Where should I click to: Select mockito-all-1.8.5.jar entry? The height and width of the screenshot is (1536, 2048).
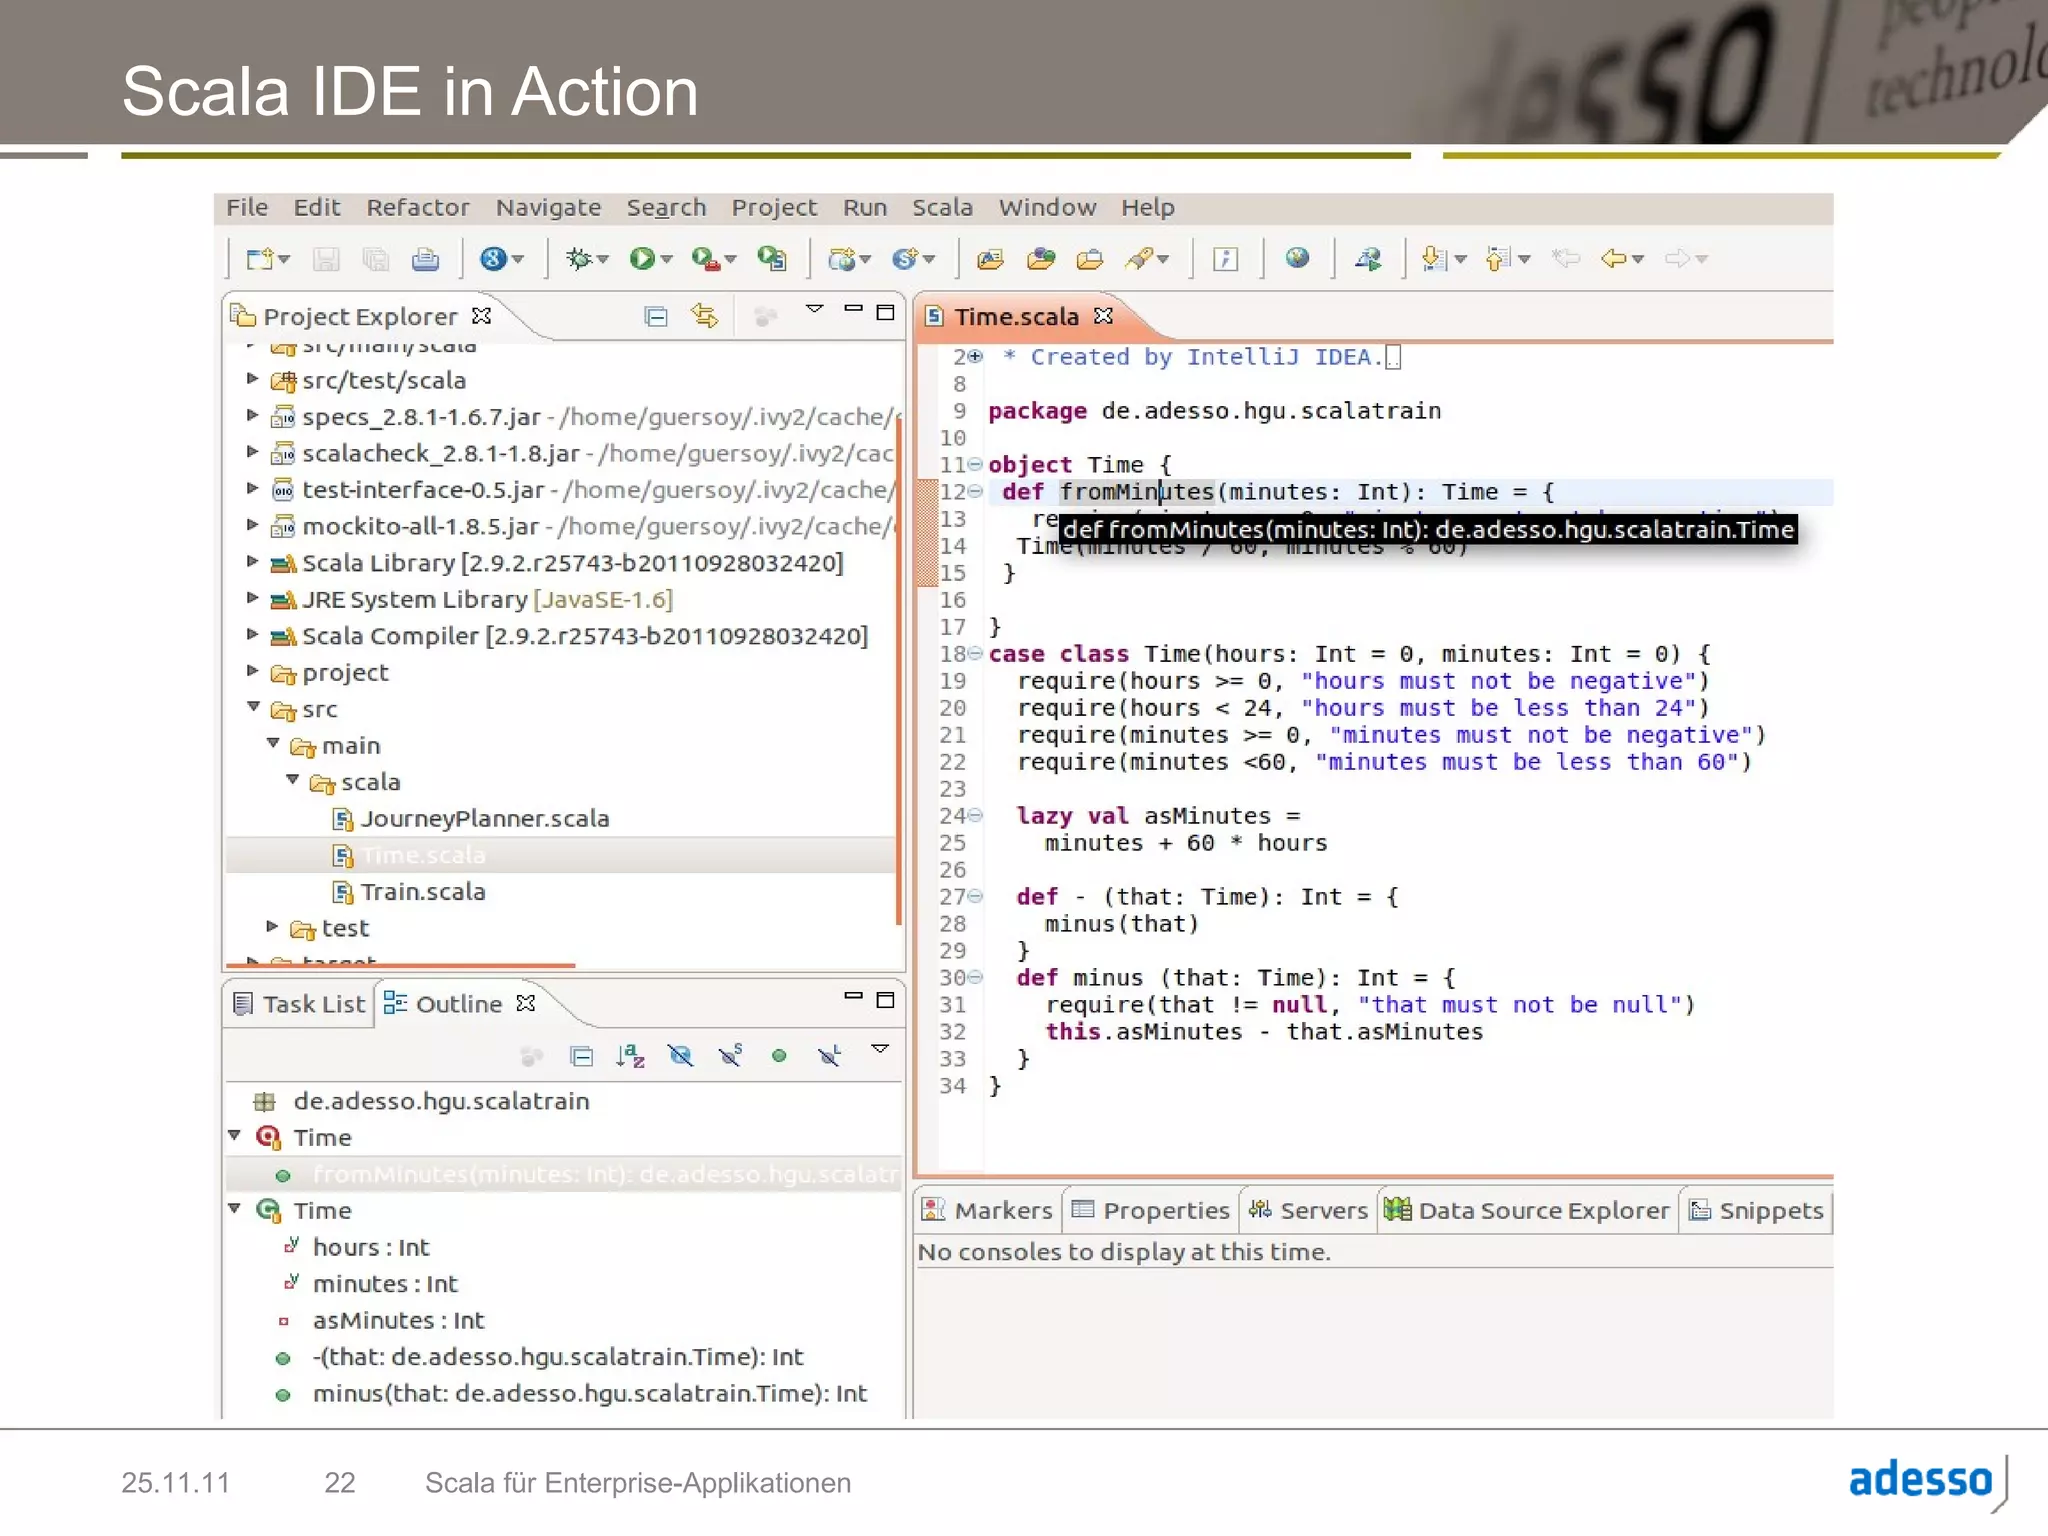pyautogui.click(x=420, y=527)
